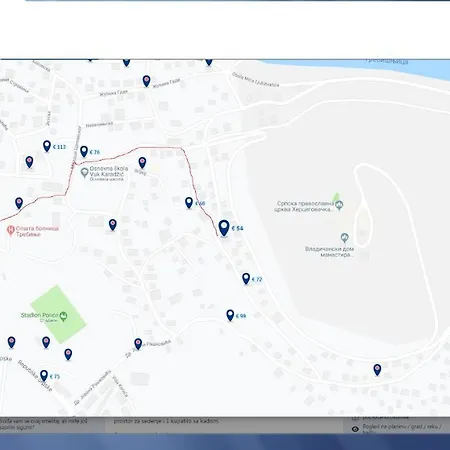This screenshot has height=450, width=450.
Task: Select the green Stadion Police field area
Action: click(x=59, y=314)
